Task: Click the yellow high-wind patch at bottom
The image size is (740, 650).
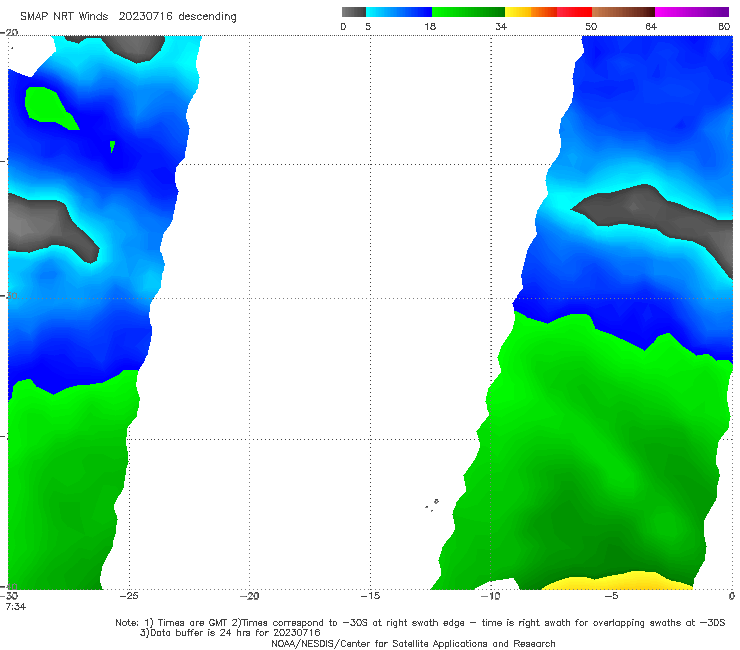Action: tap(618, 581)
